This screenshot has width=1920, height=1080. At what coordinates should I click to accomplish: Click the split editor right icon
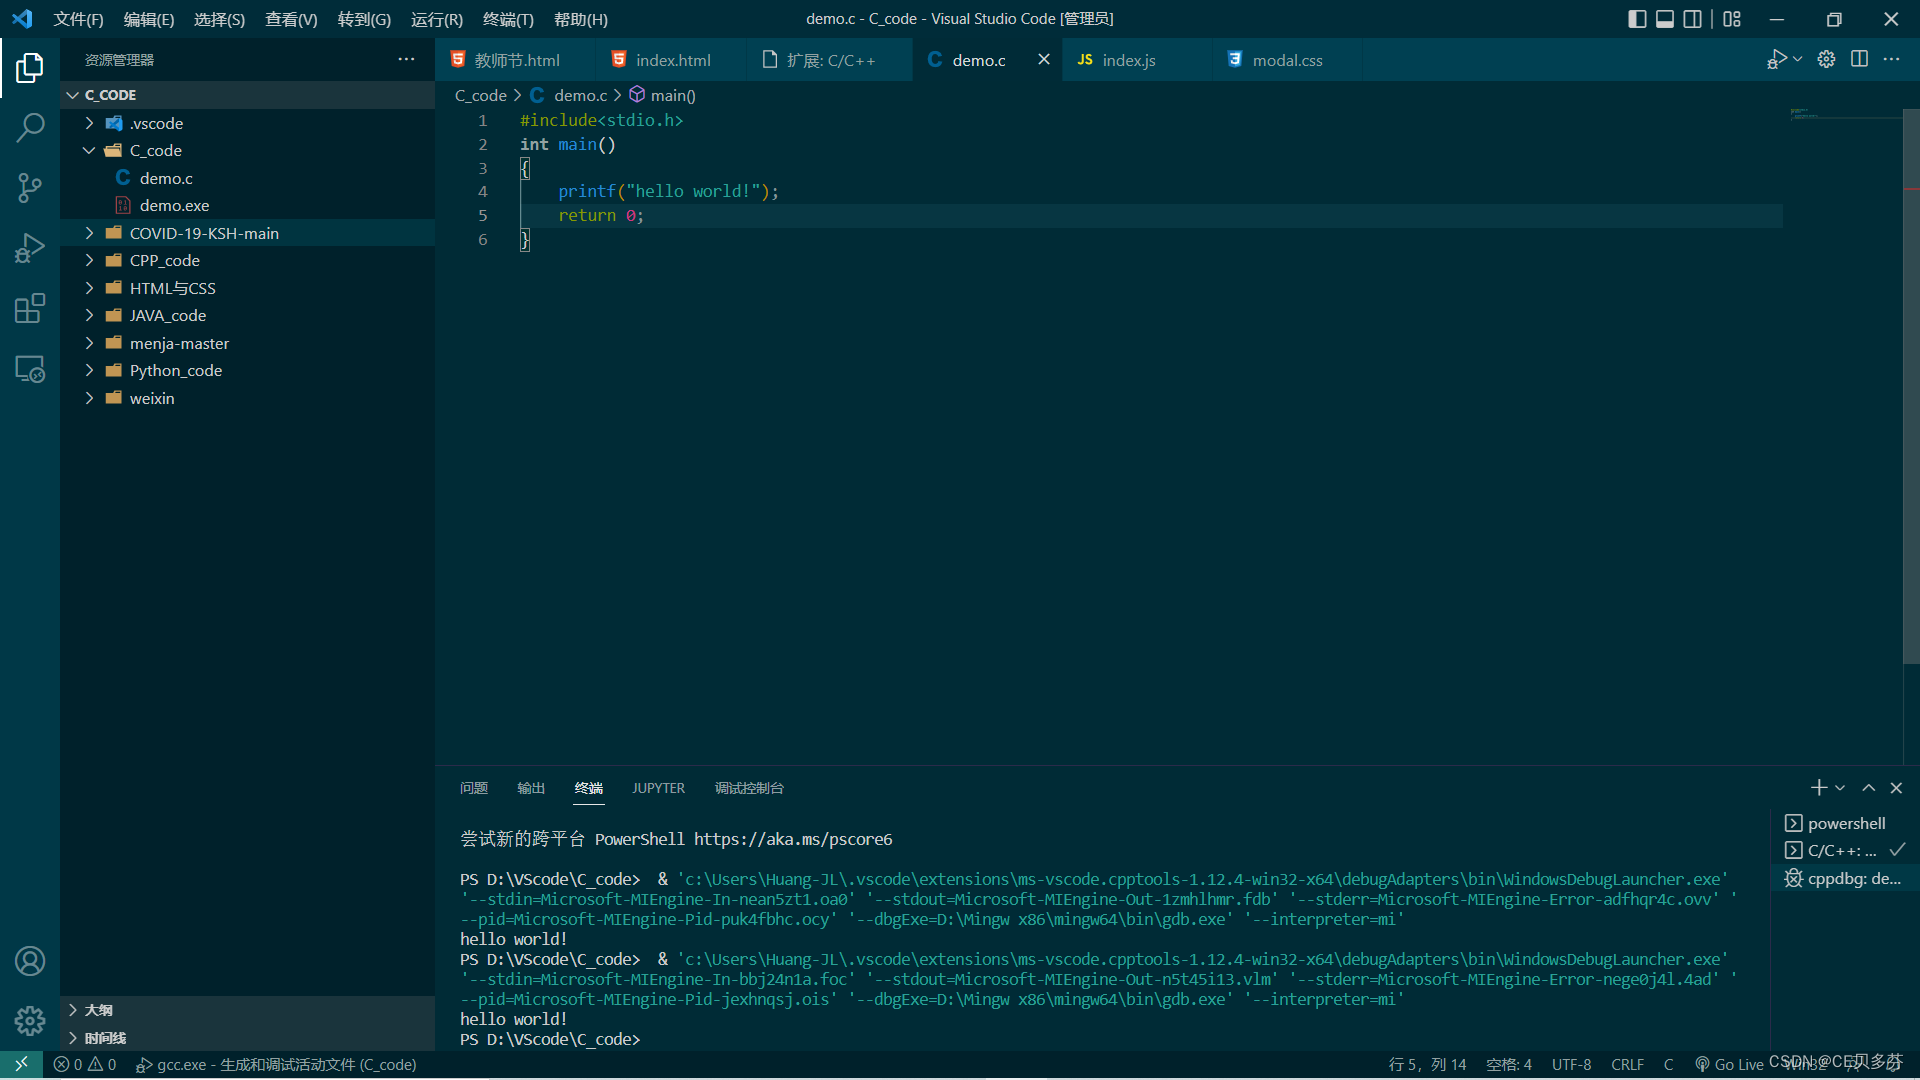tap(1859, 59)
